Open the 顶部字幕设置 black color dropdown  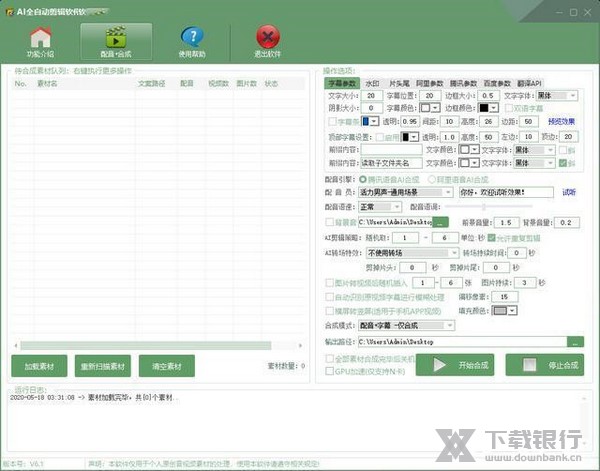coord(414,137)
